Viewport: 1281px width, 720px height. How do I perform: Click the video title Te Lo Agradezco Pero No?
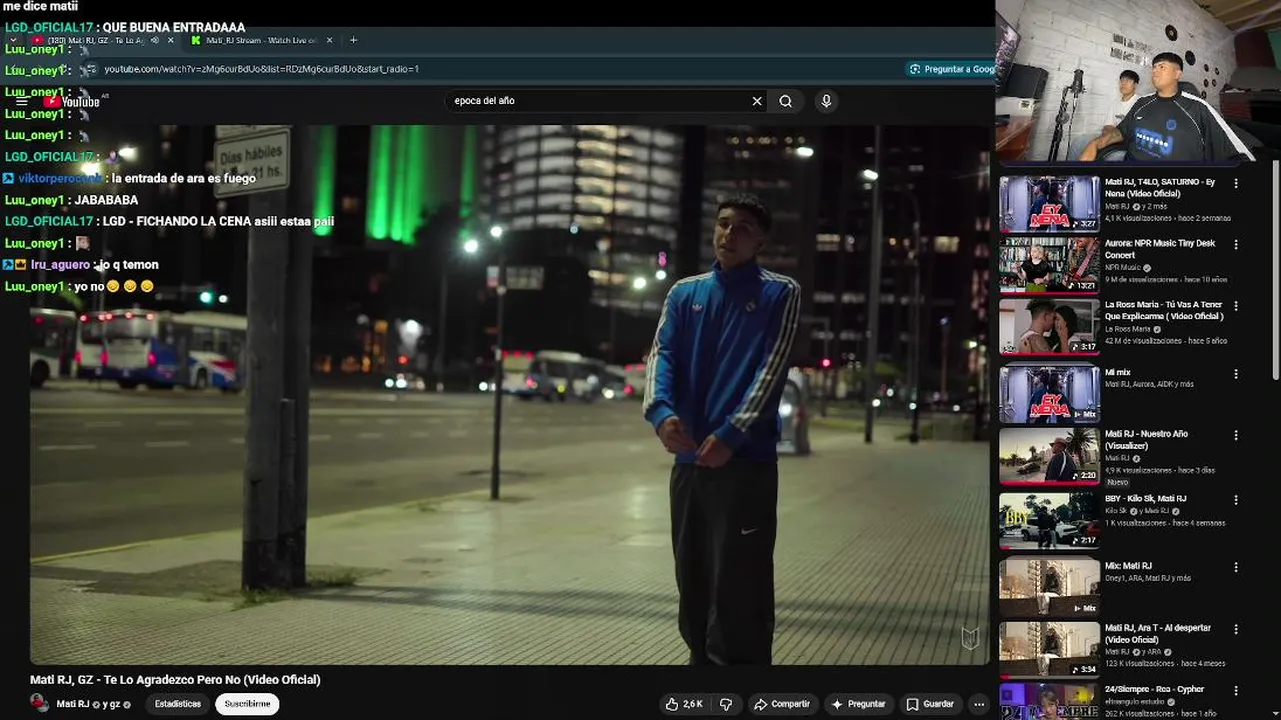click(x=175, y=680)
